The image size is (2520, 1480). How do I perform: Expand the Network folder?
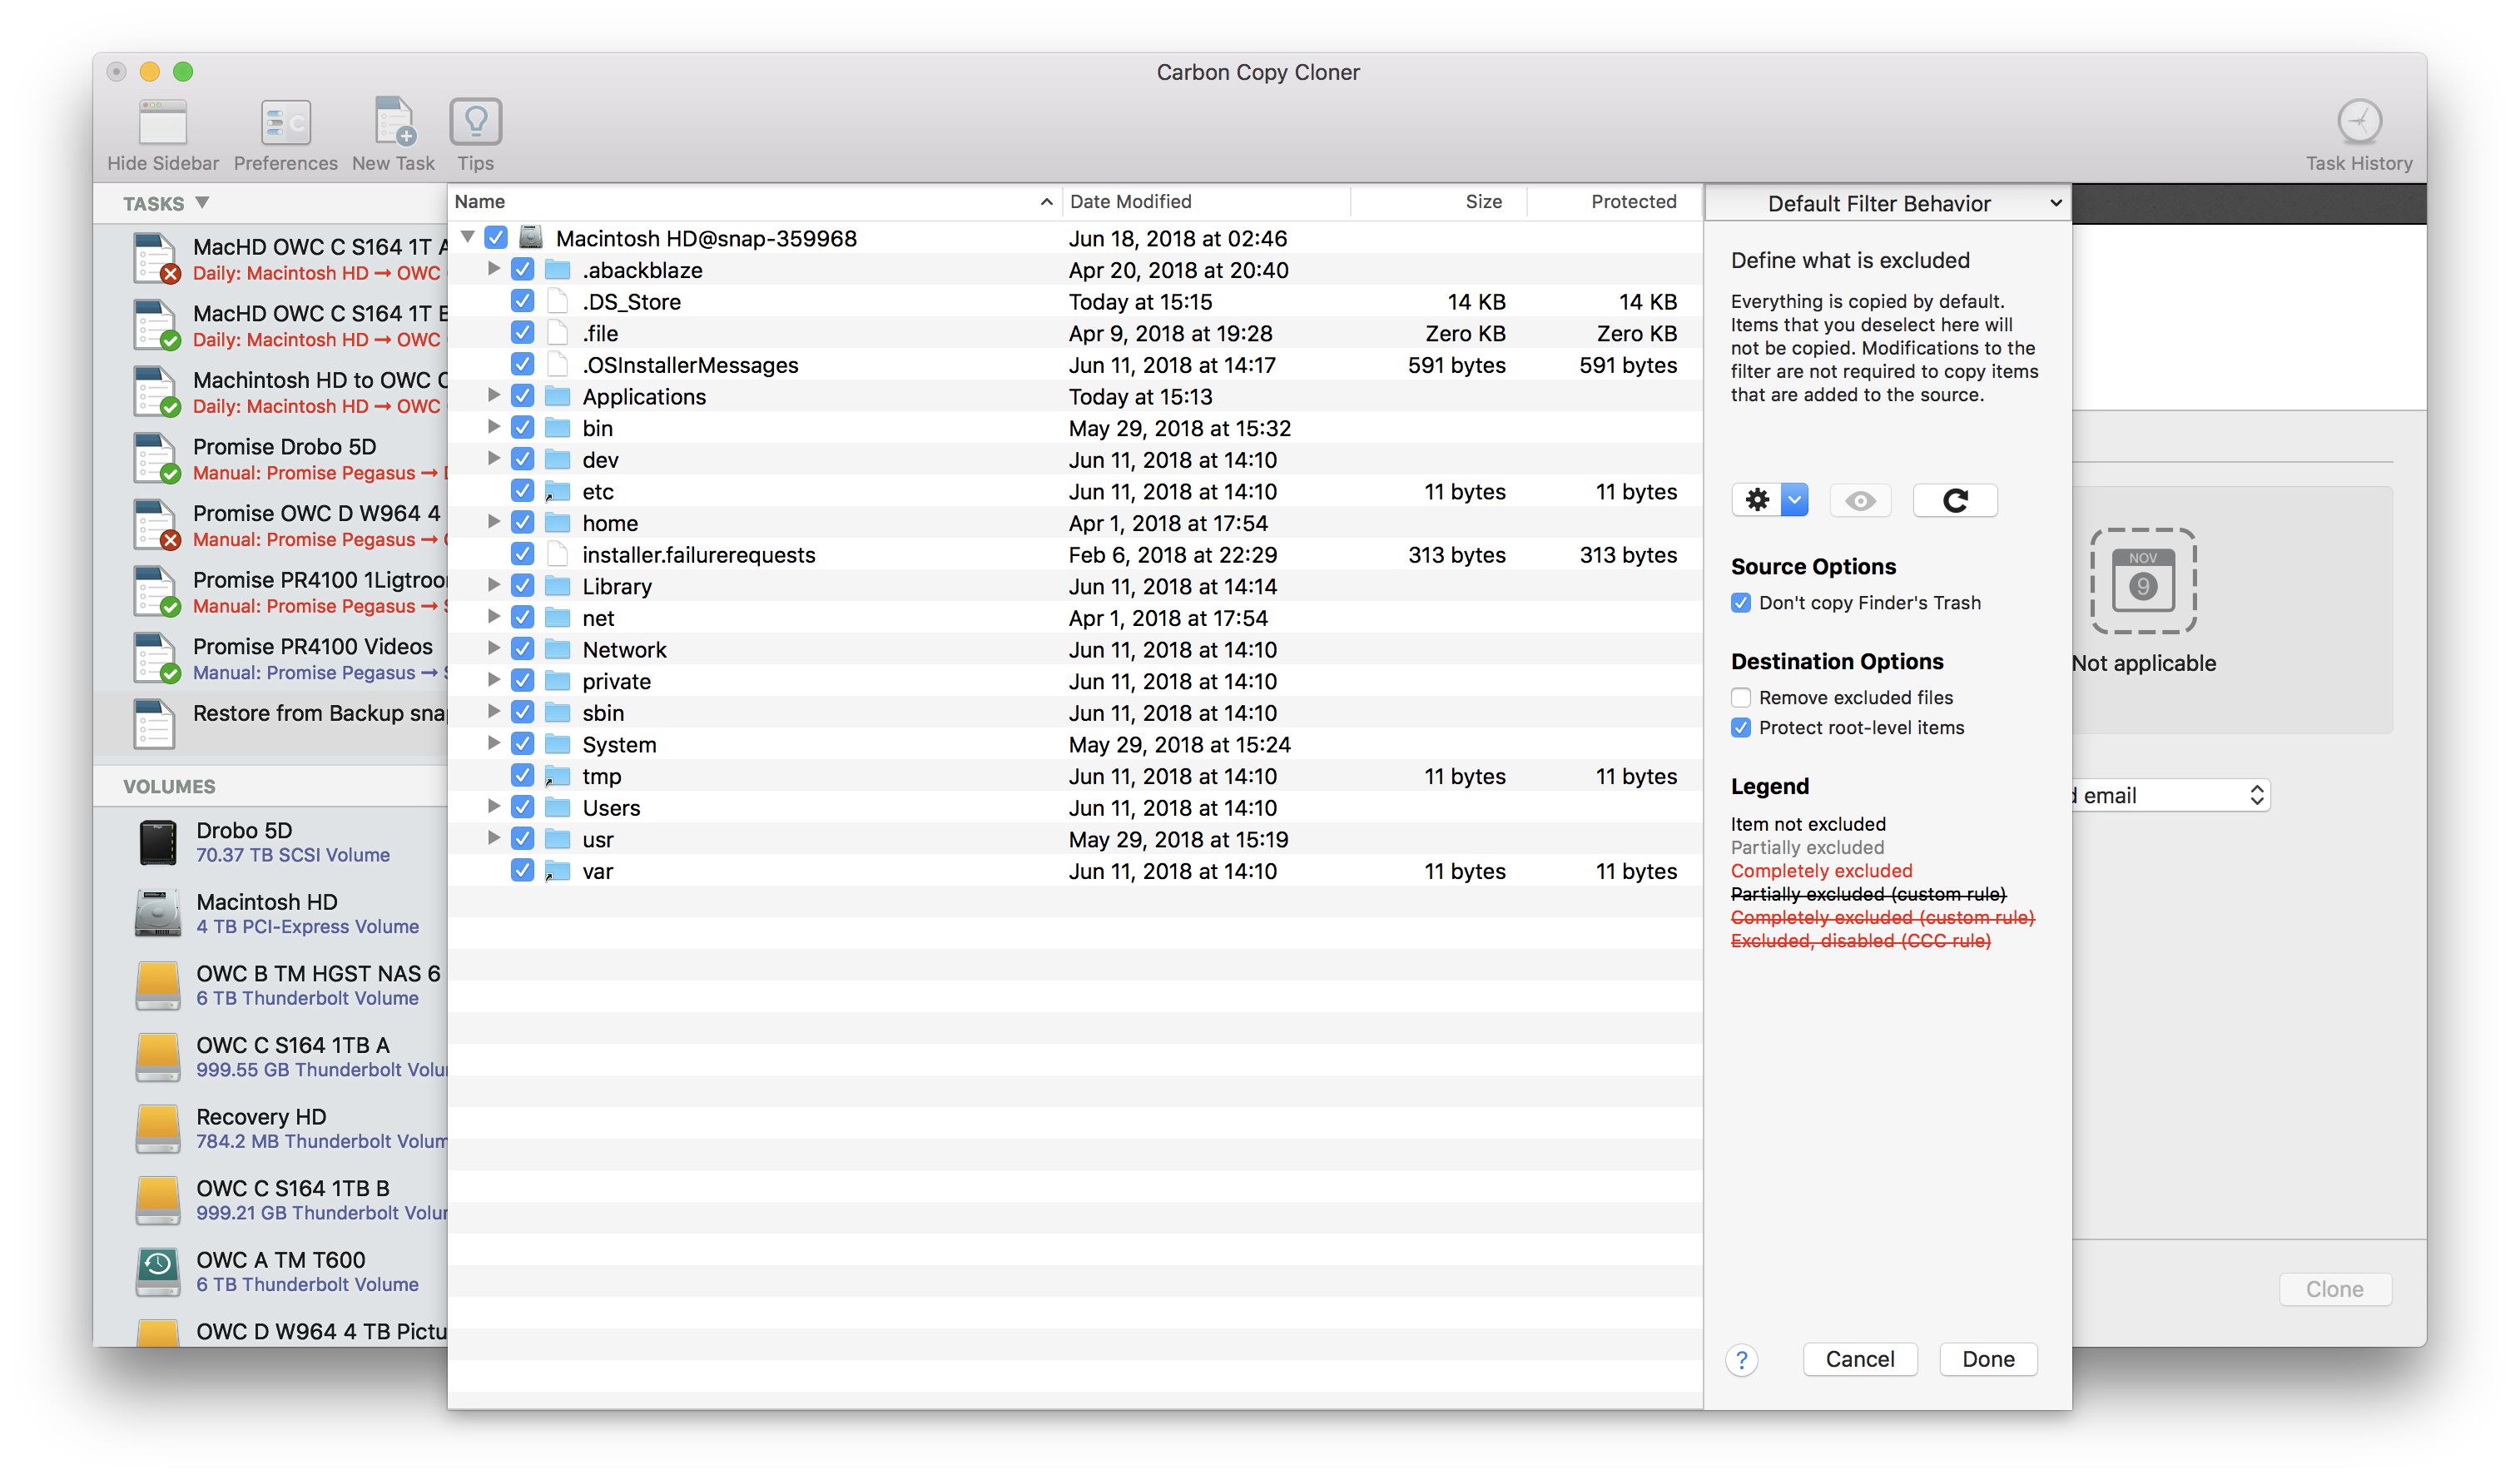coord(493,649)
